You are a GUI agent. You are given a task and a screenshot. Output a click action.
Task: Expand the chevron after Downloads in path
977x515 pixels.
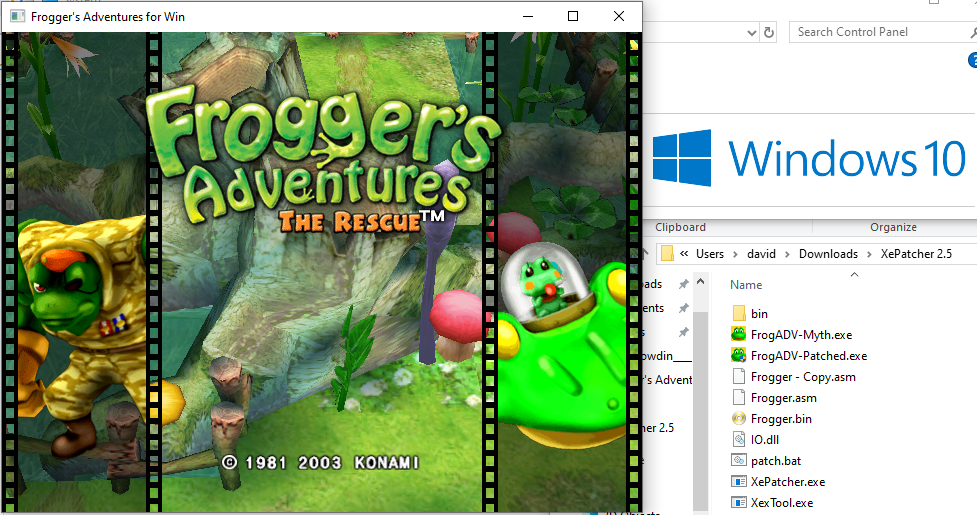869,254
